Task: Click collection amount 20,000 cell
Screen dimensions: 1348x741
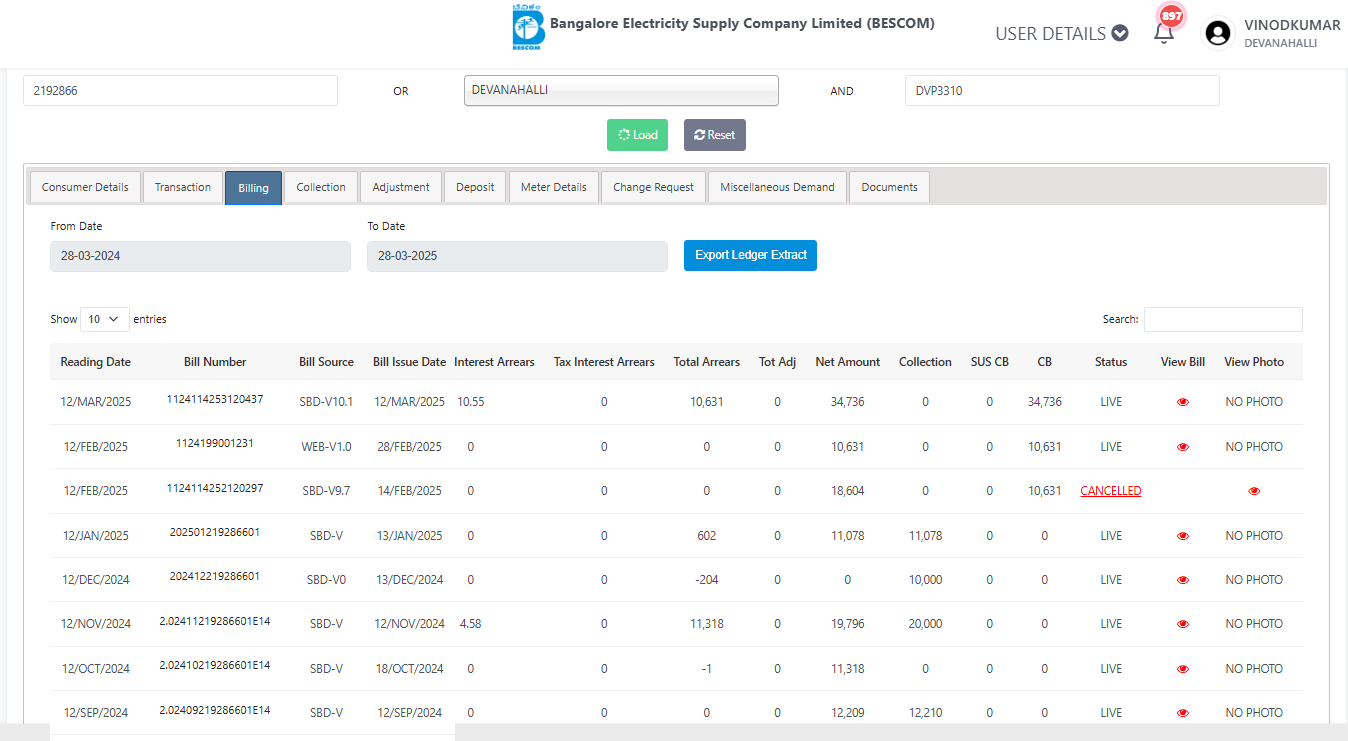Action: tap(925, 624)
